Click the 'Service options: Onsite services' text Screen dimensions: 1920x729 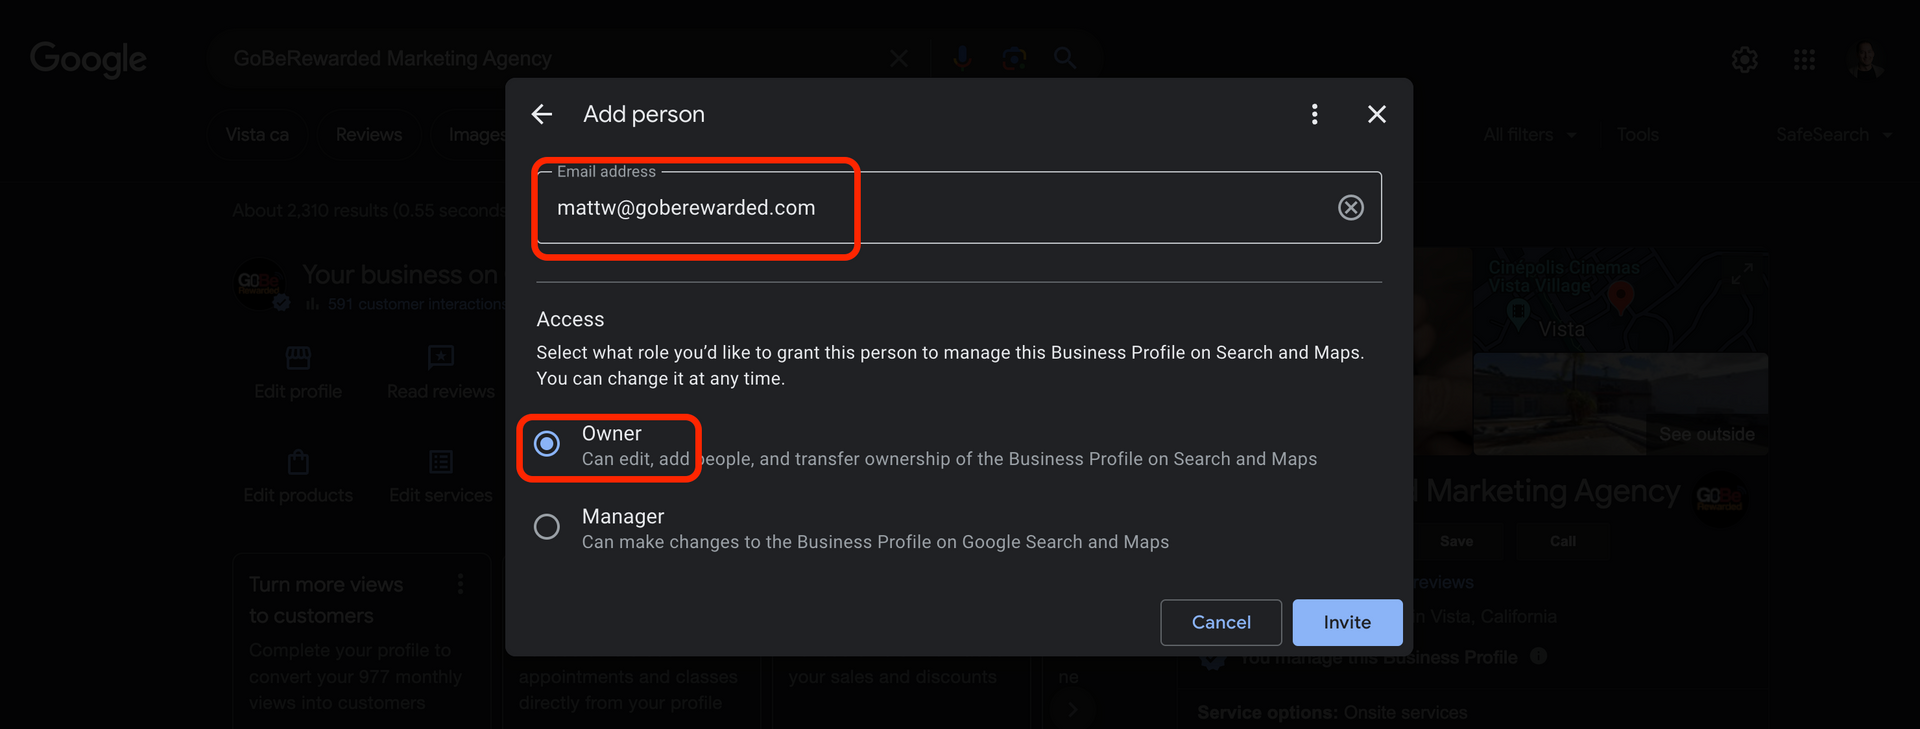[1332, 713]
